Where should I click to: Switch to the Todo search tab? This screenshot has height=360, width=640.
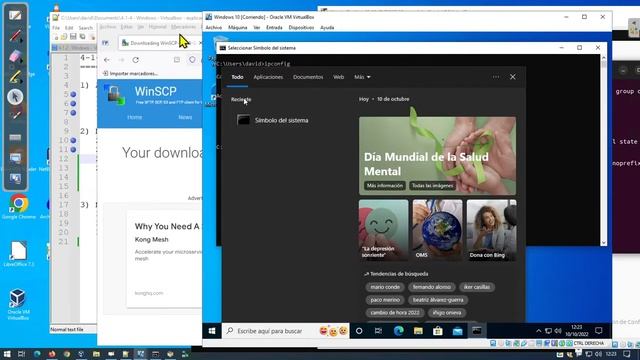tap(237, 77)
